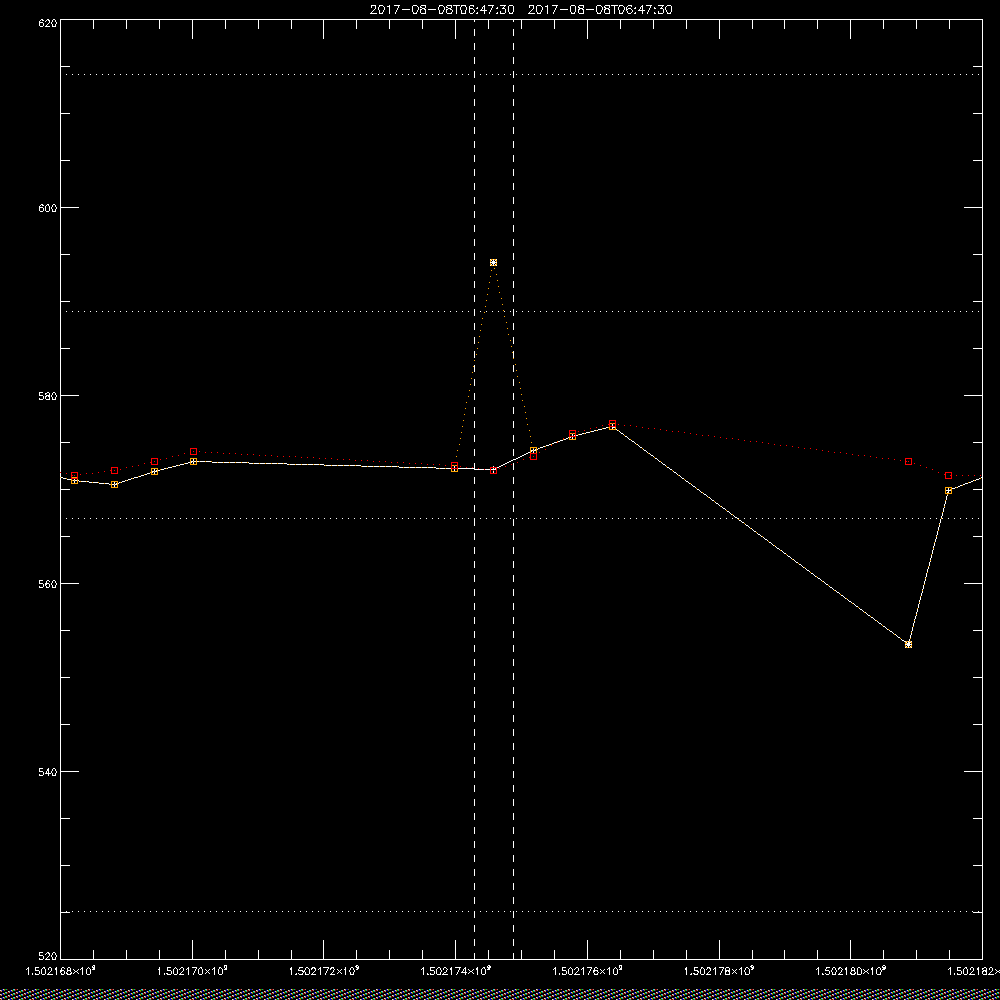This screenshot has height=1000, width=1000.
Task: Click the x-axis label 1.502176×10⁹
Action: (587, 971)
